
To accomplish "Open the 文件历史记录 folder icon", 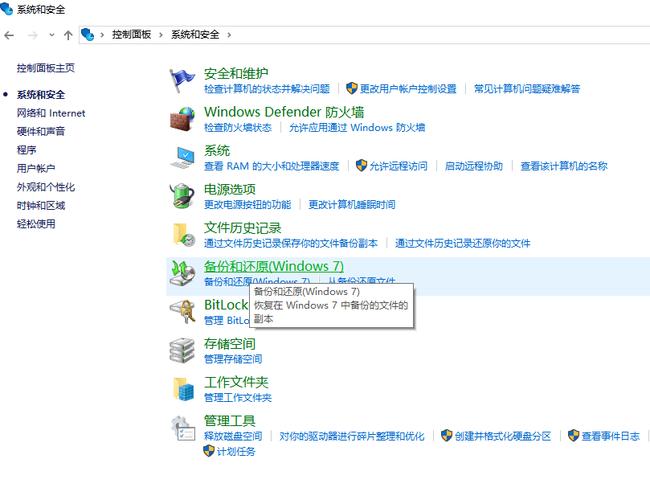I will (x=182, y=234).
